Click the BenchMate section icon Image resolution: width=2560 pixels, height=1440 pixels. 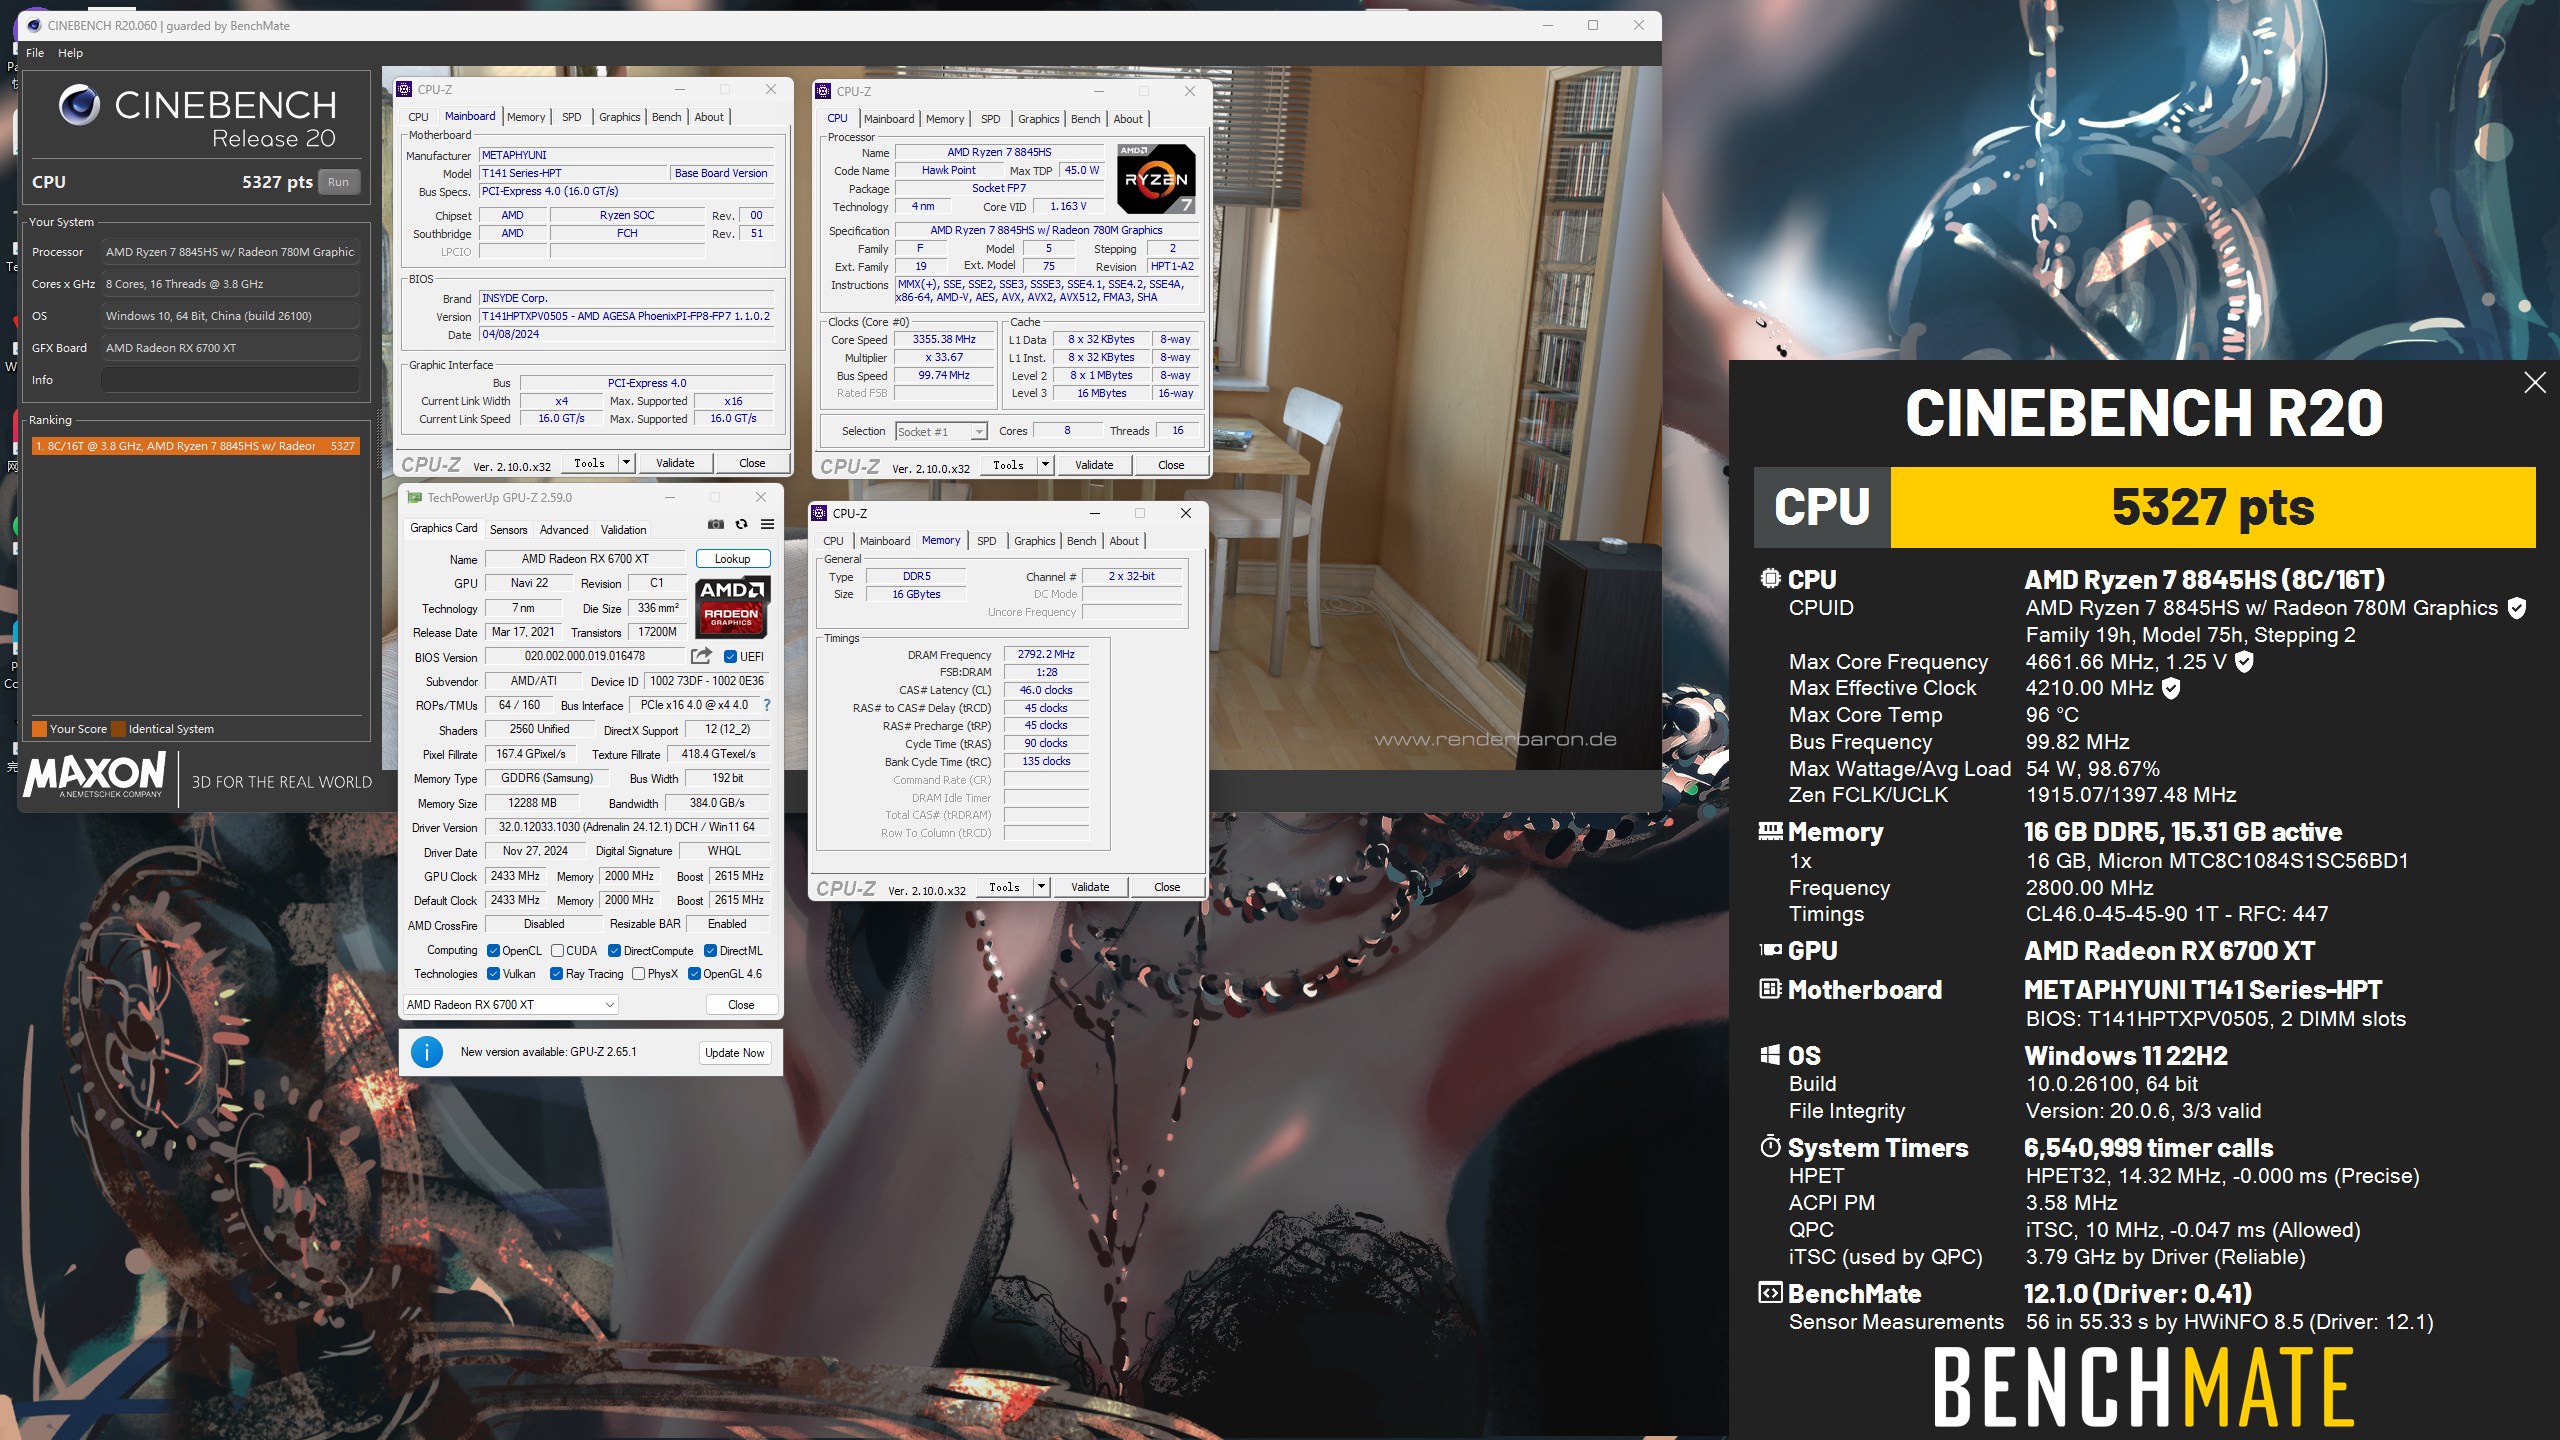[1770, 1293]
